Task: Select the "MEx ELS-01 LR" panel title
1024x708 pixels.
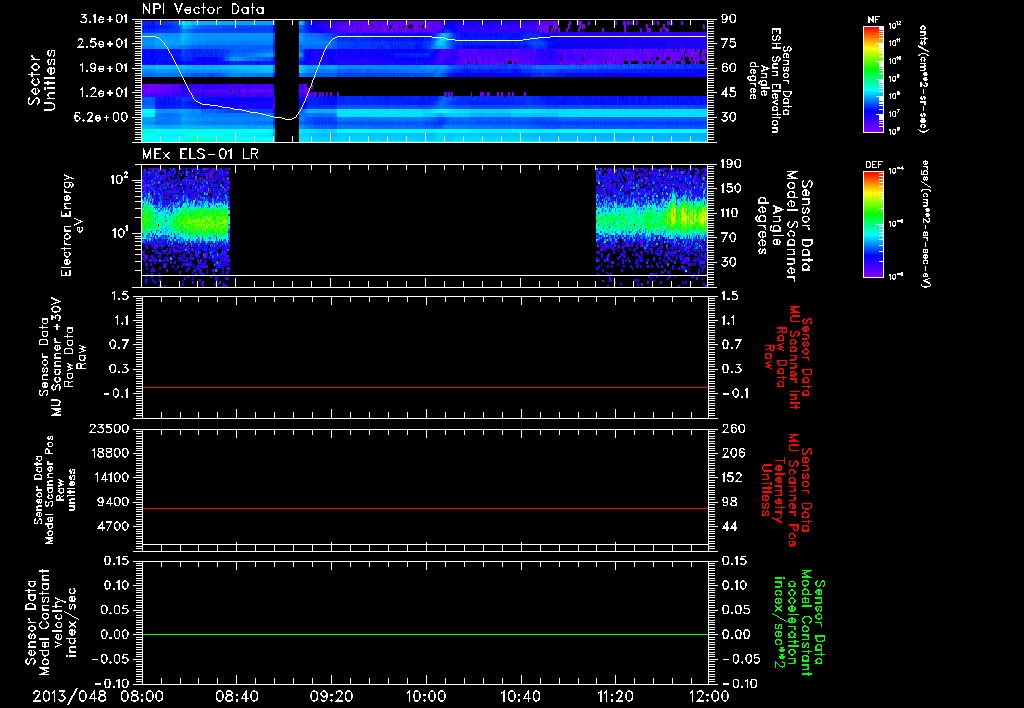Action: pos(198,154)
